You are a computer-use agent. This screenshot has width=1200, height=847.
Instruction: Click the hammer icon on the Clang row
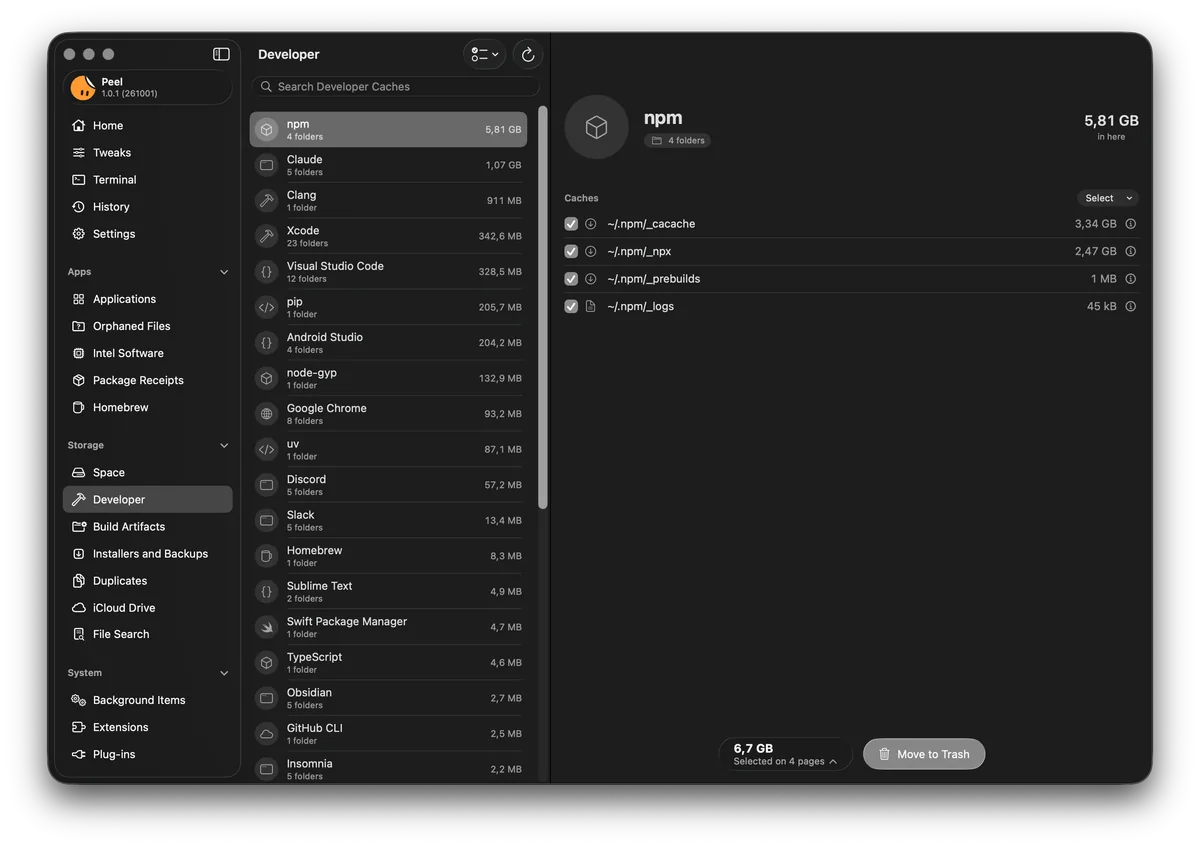266,201
